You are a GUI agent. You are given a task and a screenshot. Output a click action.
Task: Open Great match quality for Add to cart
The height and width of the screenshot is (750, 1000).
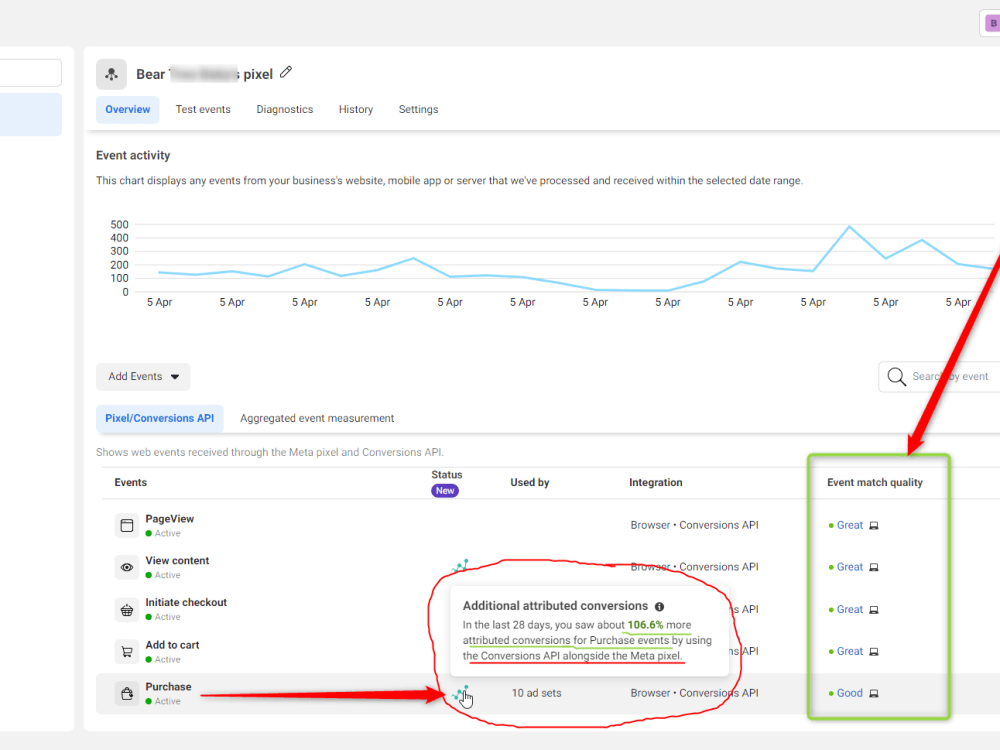pyautogui.click(x=849, y=651)
